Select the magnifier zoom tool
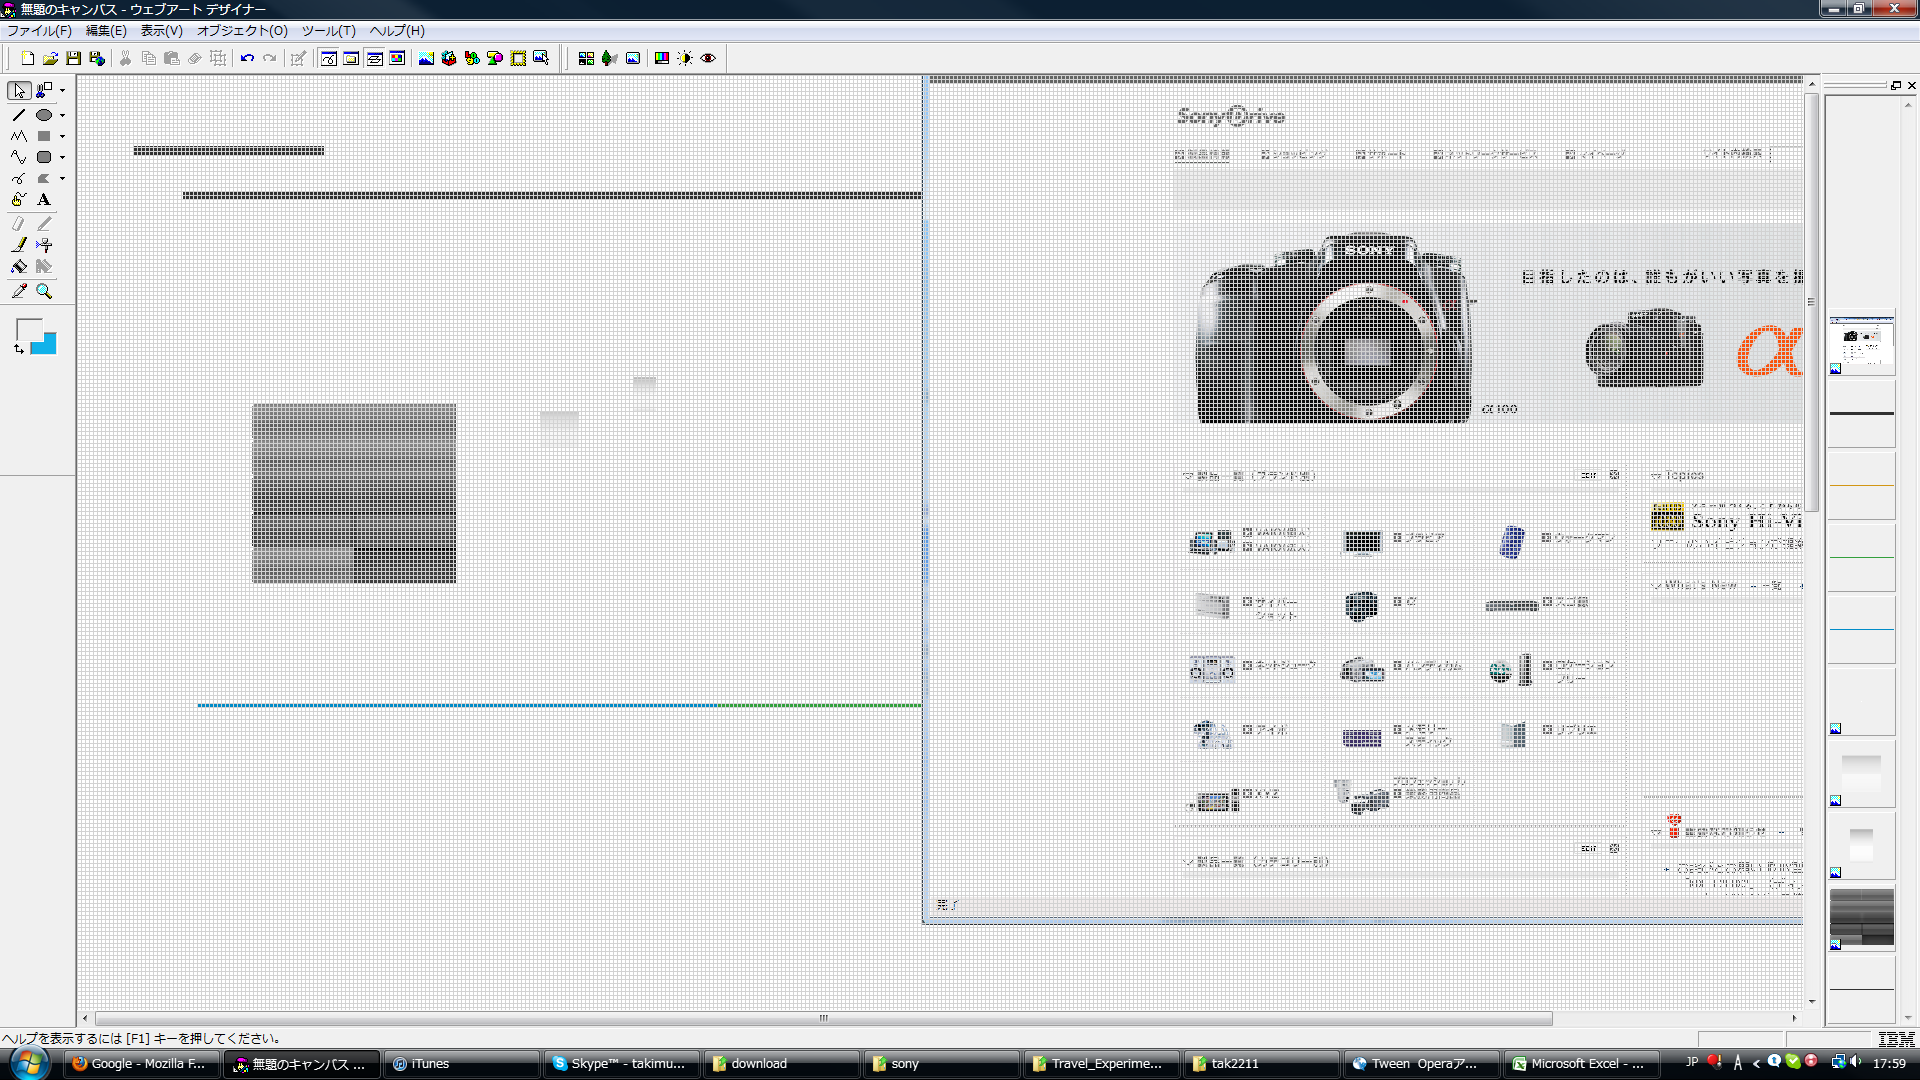The width and height of the screenshot is (1920, 1080). (x=43, y=291)
